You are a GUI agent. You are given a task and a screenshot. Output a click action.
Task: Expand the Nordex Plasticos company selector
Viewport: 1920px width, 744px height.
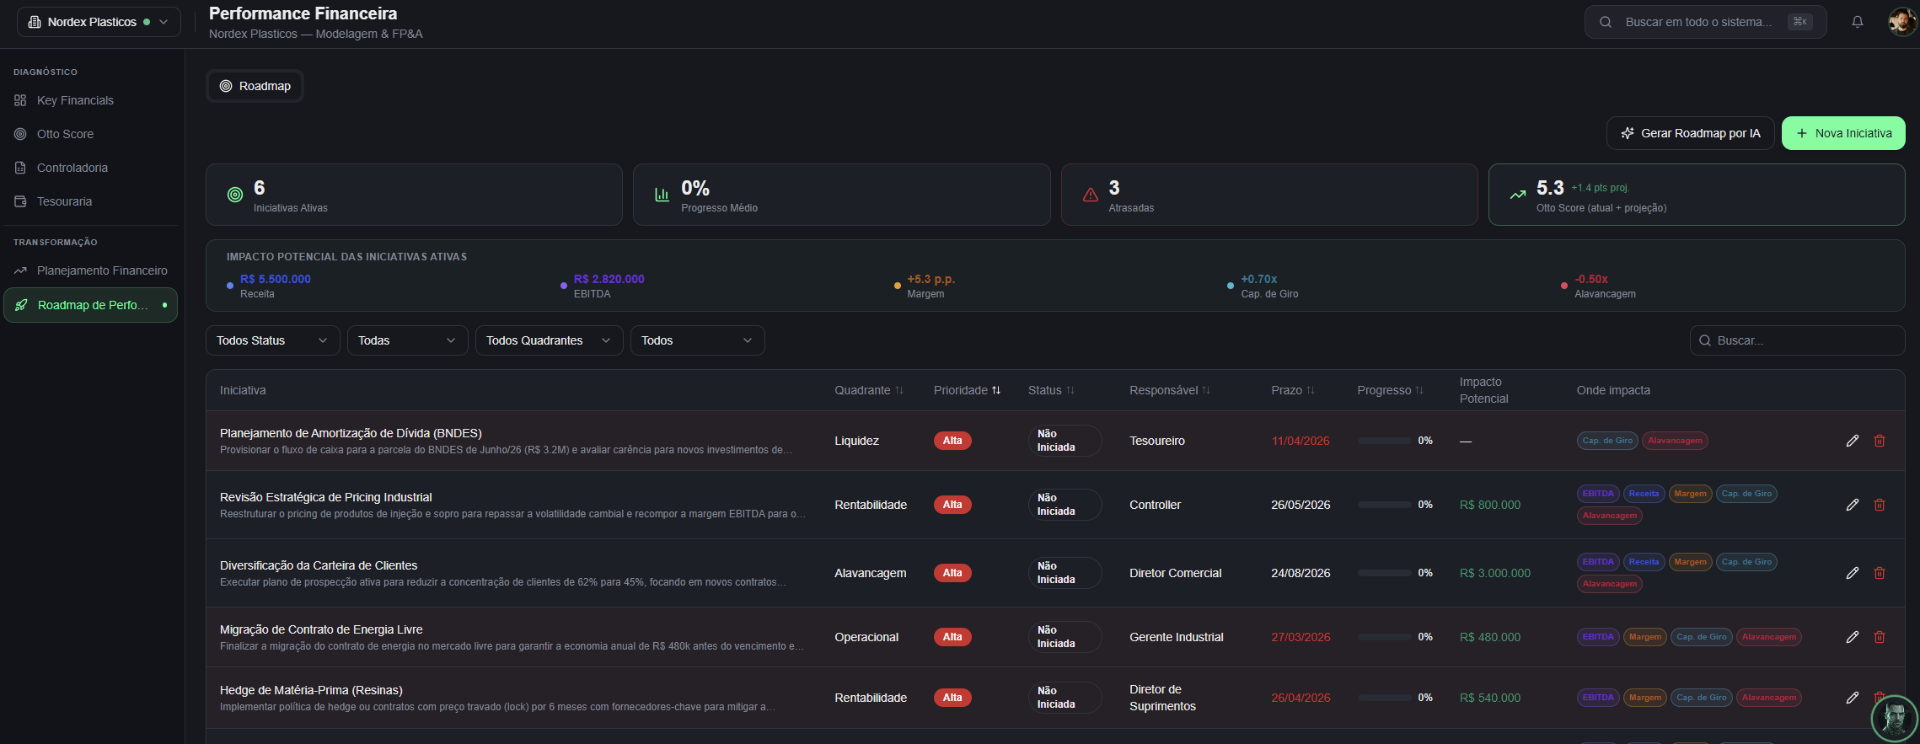(98, 22)
